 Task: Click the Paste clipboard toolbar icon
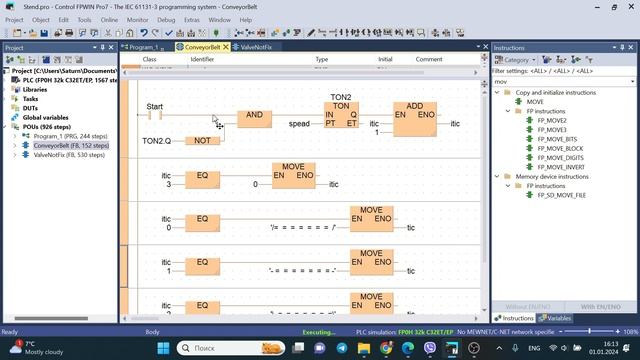(130, 33)
